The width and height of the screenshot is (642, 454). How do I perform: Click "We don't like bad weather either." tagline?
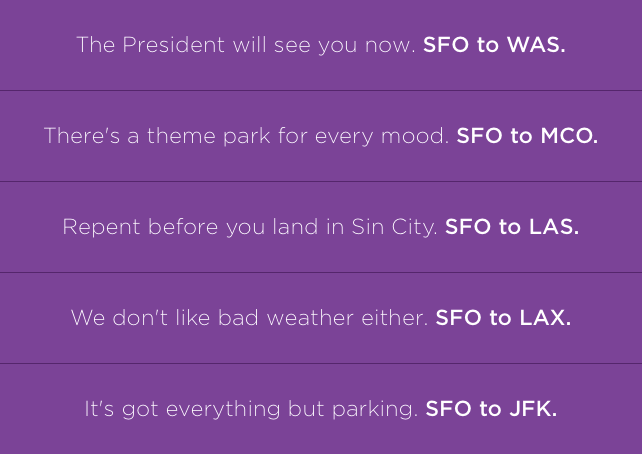coord(250,318)
